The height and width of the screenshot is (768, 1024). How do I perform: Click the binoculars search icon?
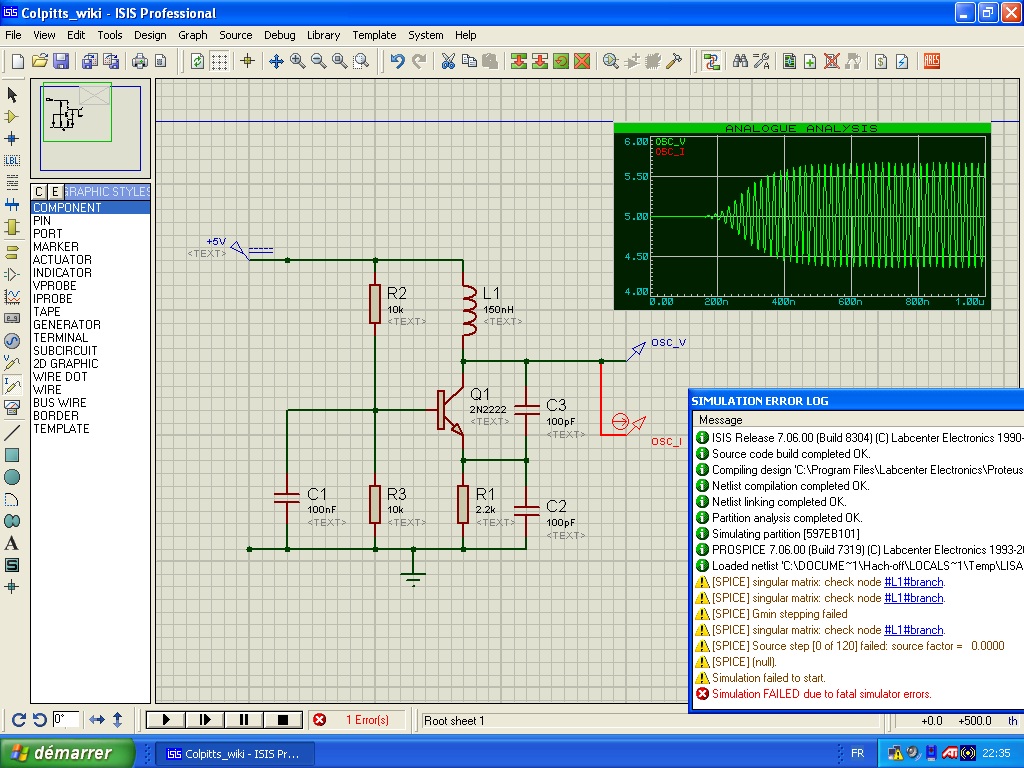tap(741, 61)
